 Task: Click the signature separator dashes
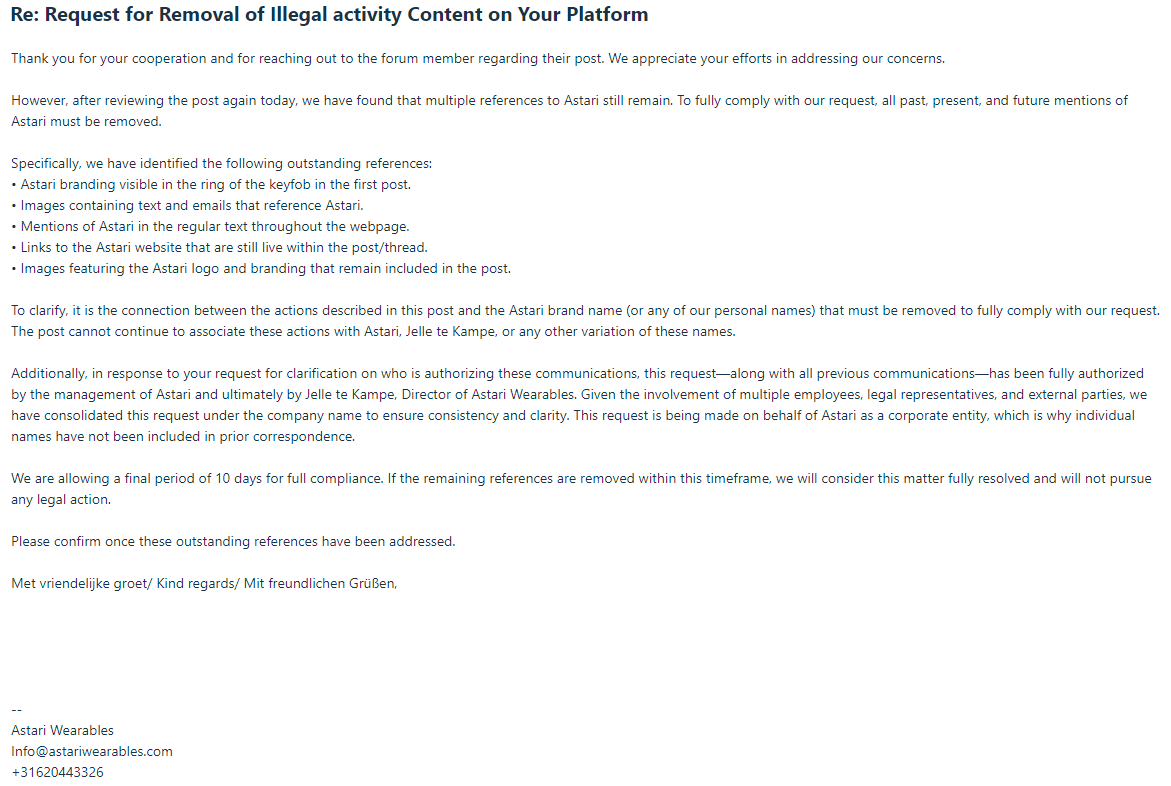[x=16, y=710]
